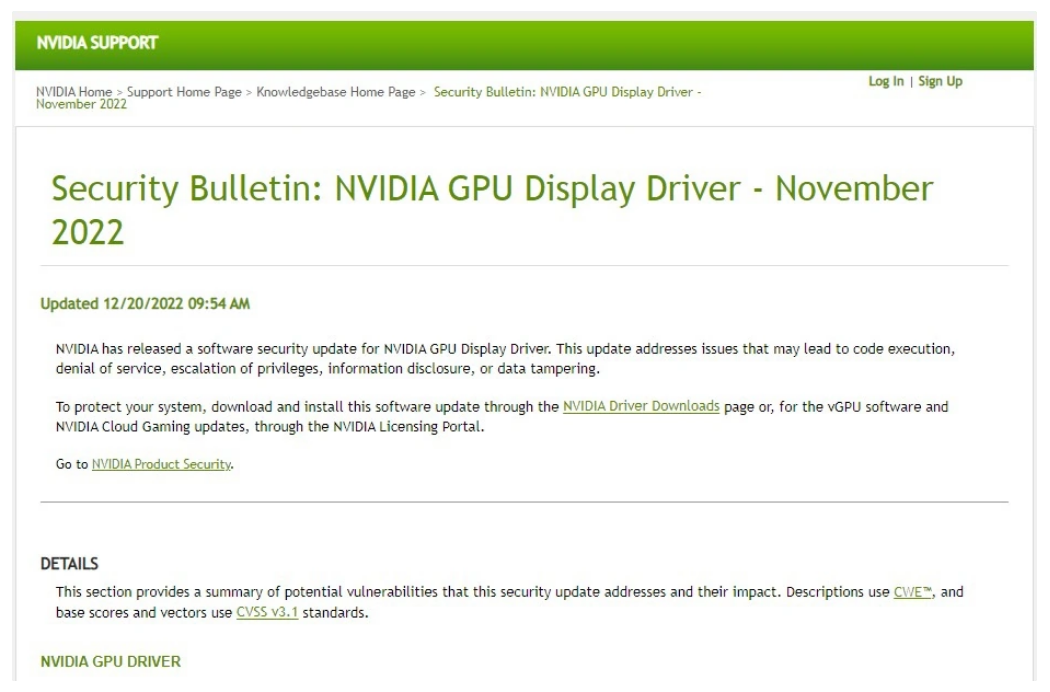Click the Security Bulletin page title heading
The image size is (1050, 692).
pos(492,210)
